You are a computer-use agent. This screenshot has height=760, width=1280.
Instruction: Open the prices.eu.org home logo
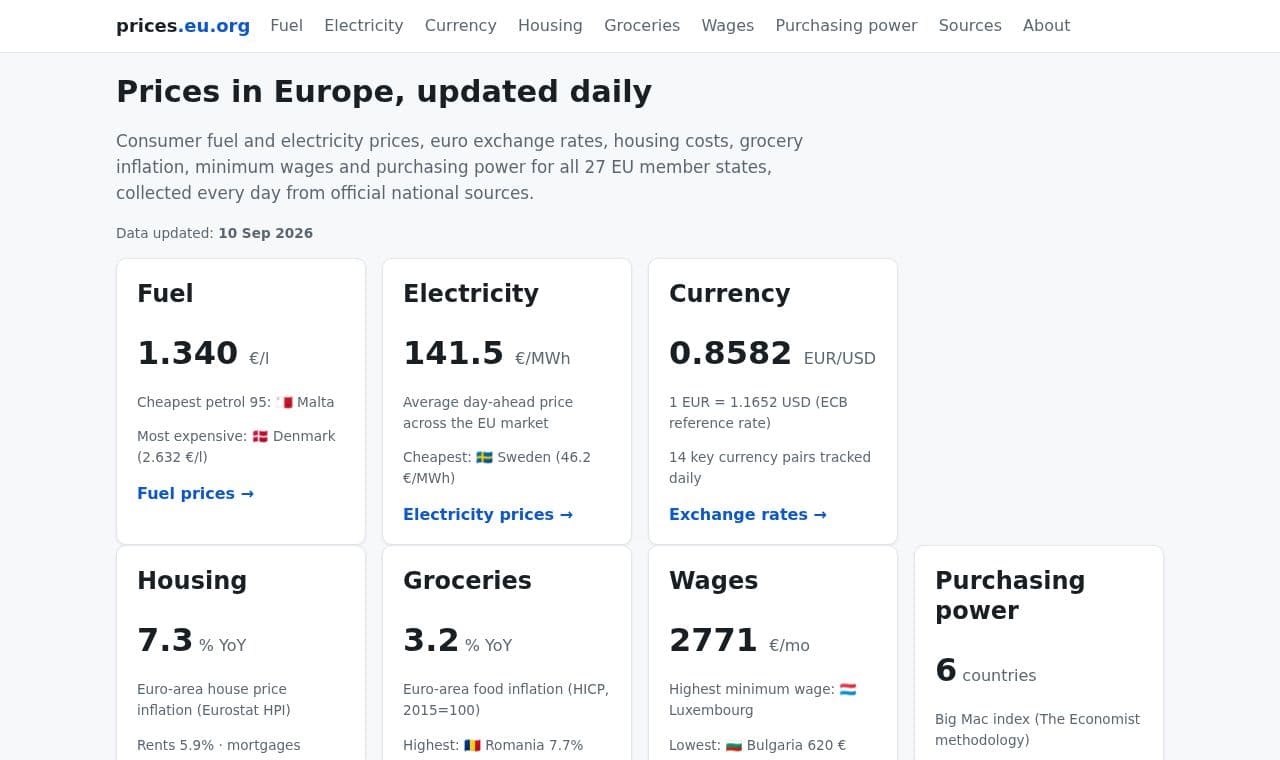coord(183,26)
